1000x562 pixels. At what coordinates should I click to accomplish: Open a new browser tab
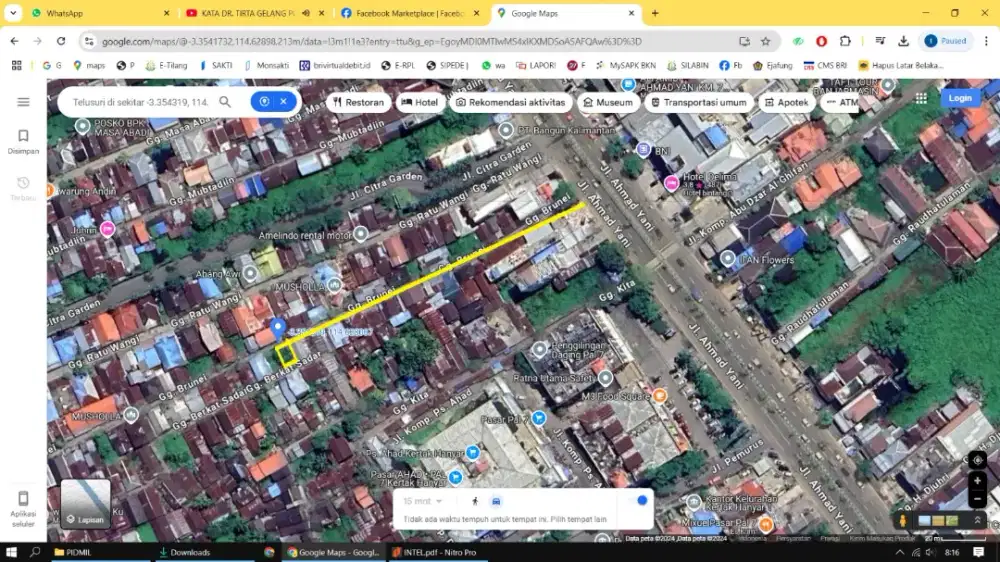655,13
